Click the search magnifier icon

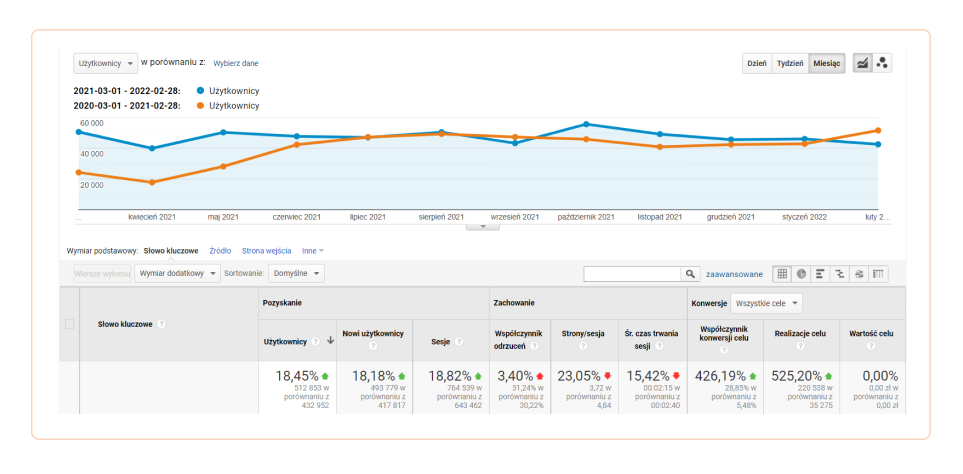click(690, 274)
